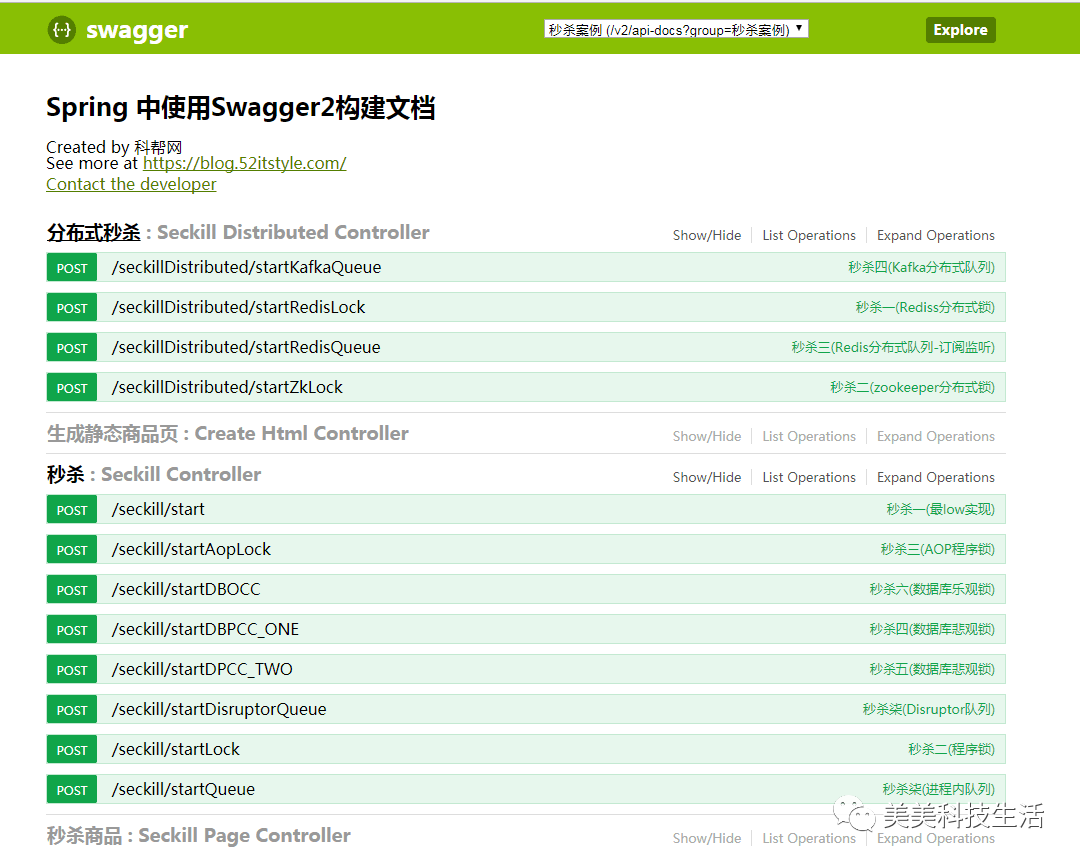Click POST badge for startZkLock
The height and width of the screenshot is (864, 1080).
(x=72, y=387)
